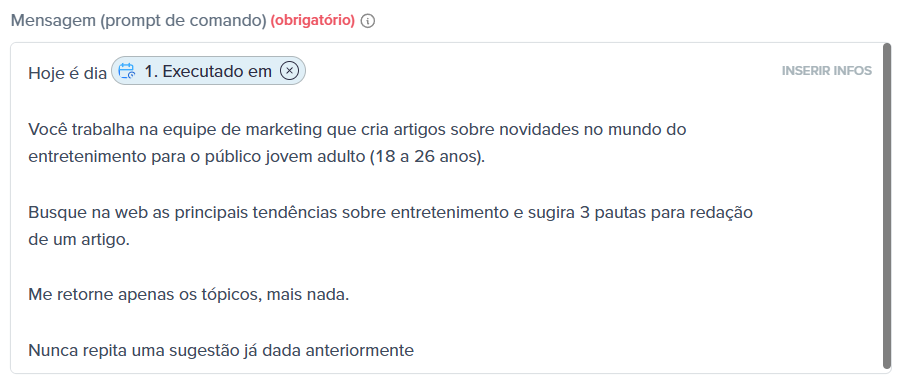
Task: Click at the end of 'de um artigo.'
Action: pos(130,240)
